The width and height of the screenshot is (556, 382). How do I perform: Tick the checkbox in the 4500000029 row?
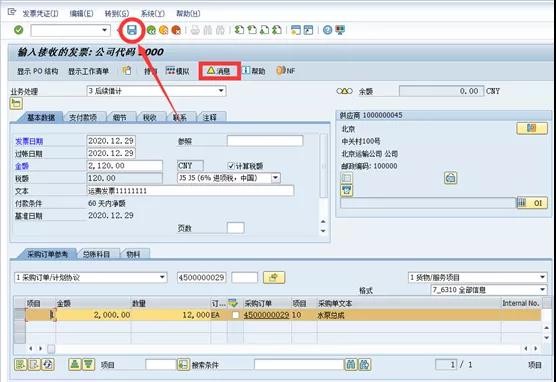click(235, 315)
